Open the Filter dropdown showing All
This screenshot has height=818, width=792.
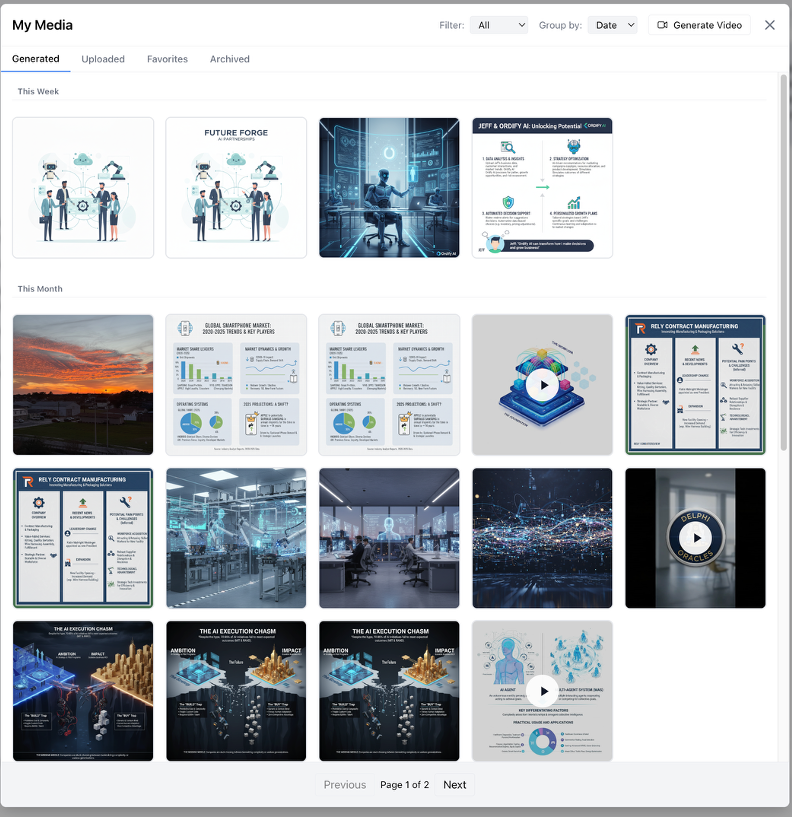click(499, 25)
